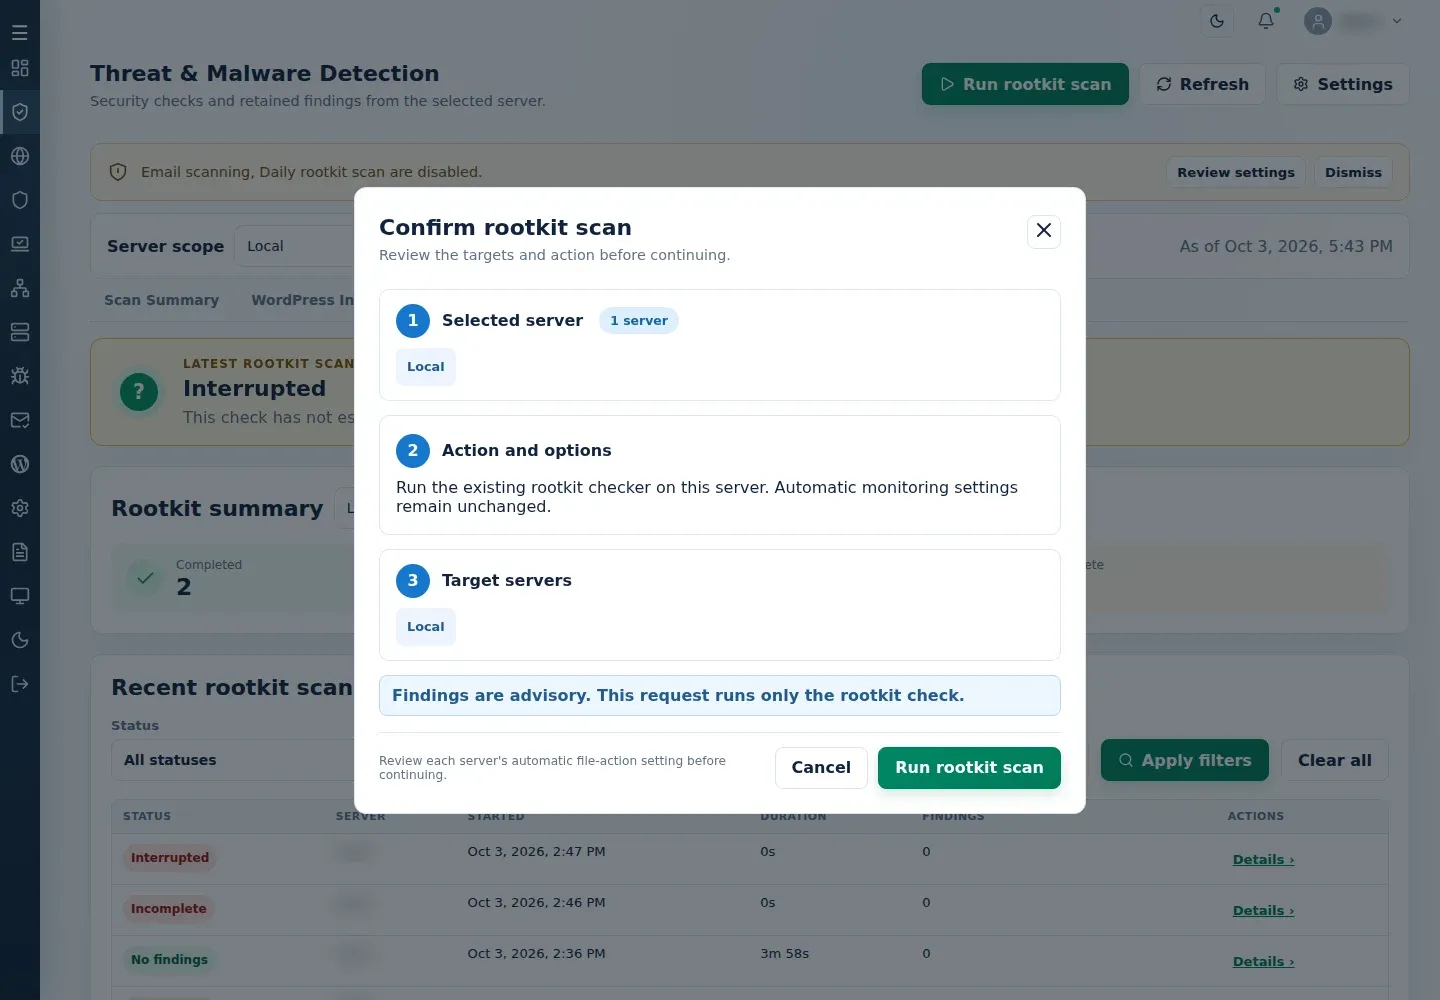This screenshot has height=1000, width=1440.
Task: Open Details for the No findings scan row
Action: point(1263,962)
